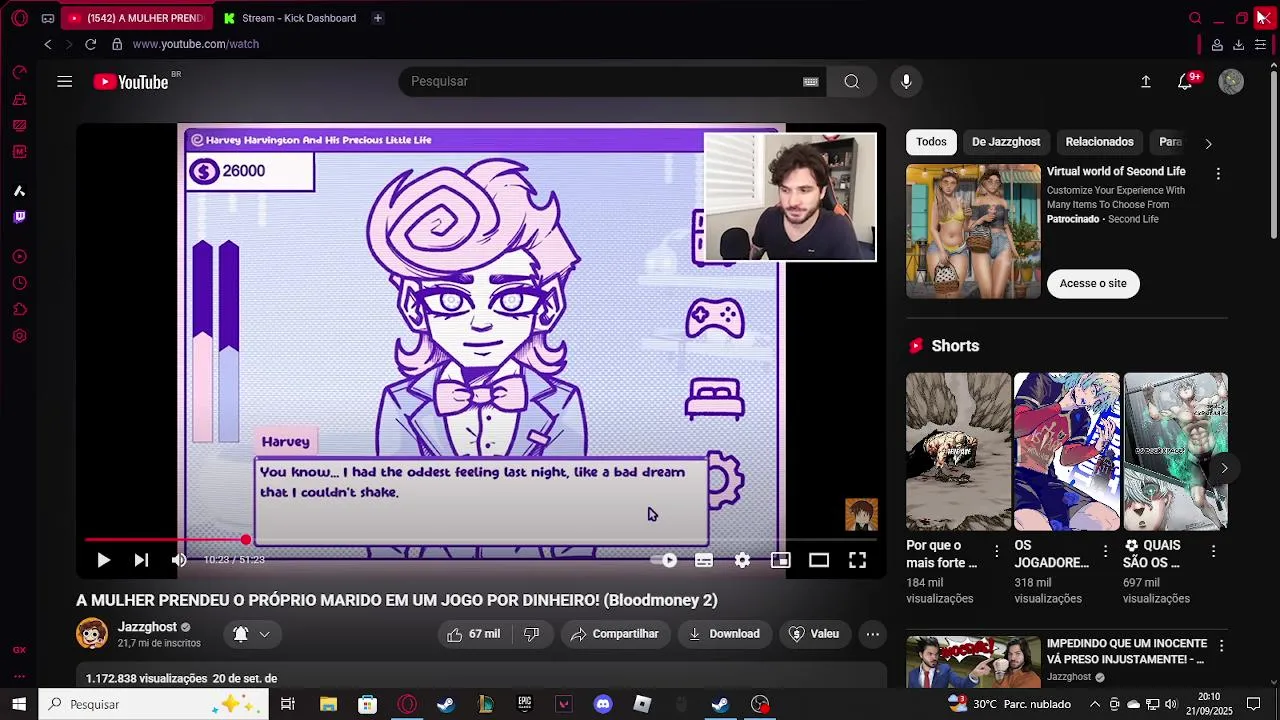
Task: Open options for 'OS JOGADORE...' Short
Action: [x=1105, y=552]
